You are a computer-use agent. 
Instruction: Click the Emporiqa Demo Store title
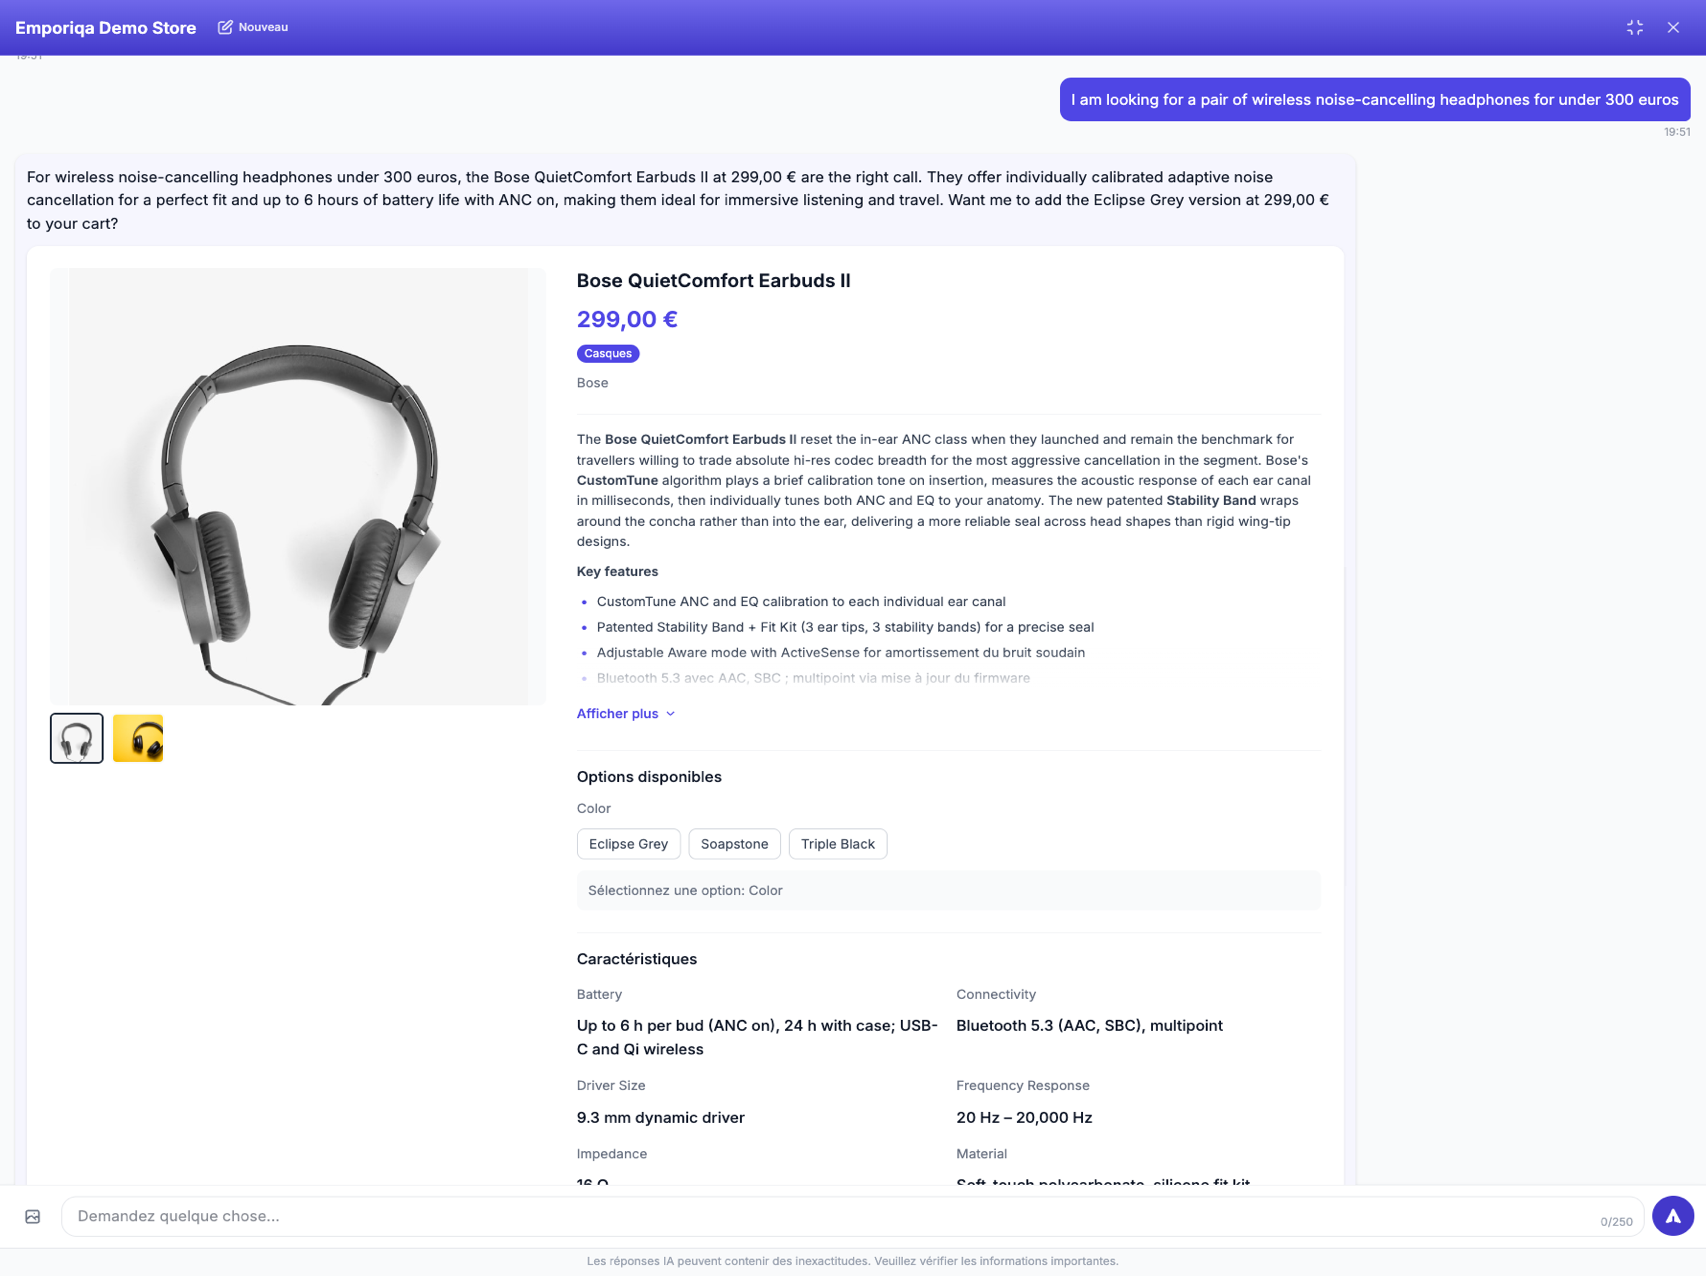point(106,28)
